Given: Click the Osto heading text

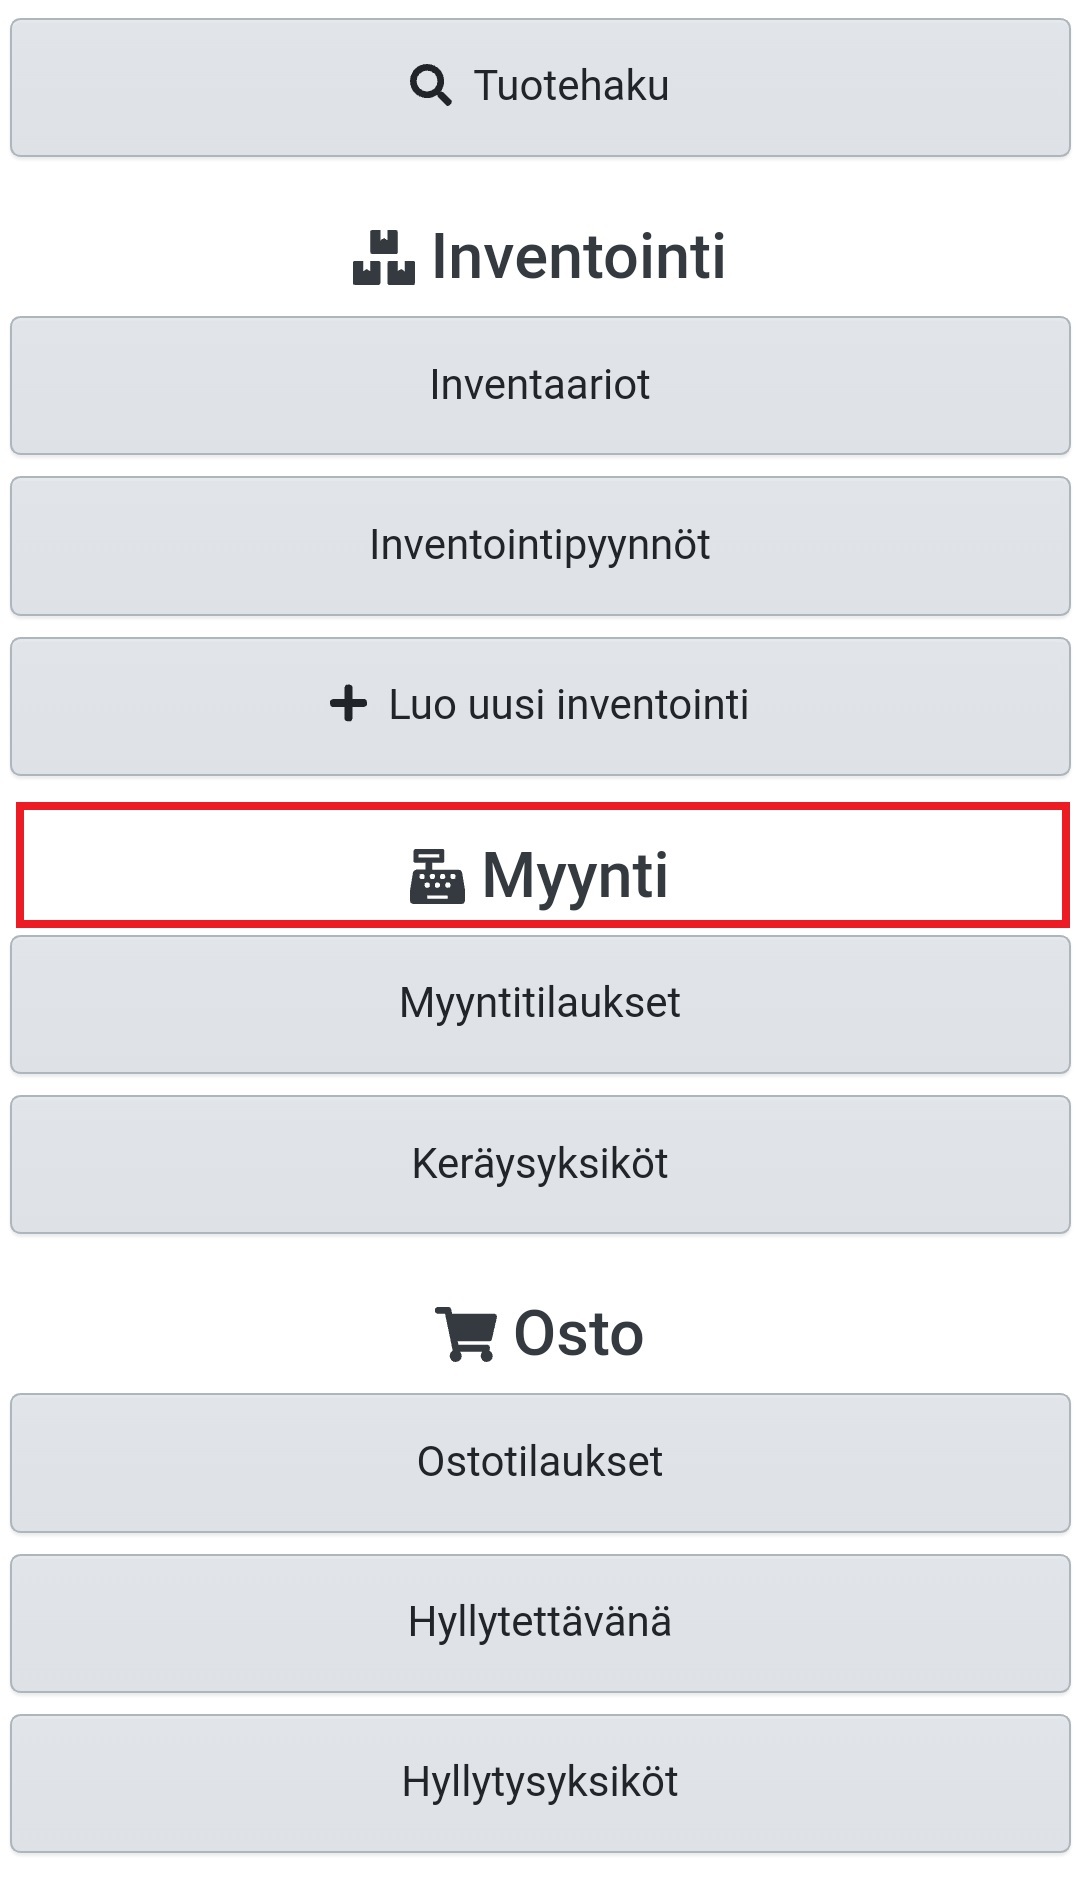Looking at the screenshot, I should [578, 1333].
